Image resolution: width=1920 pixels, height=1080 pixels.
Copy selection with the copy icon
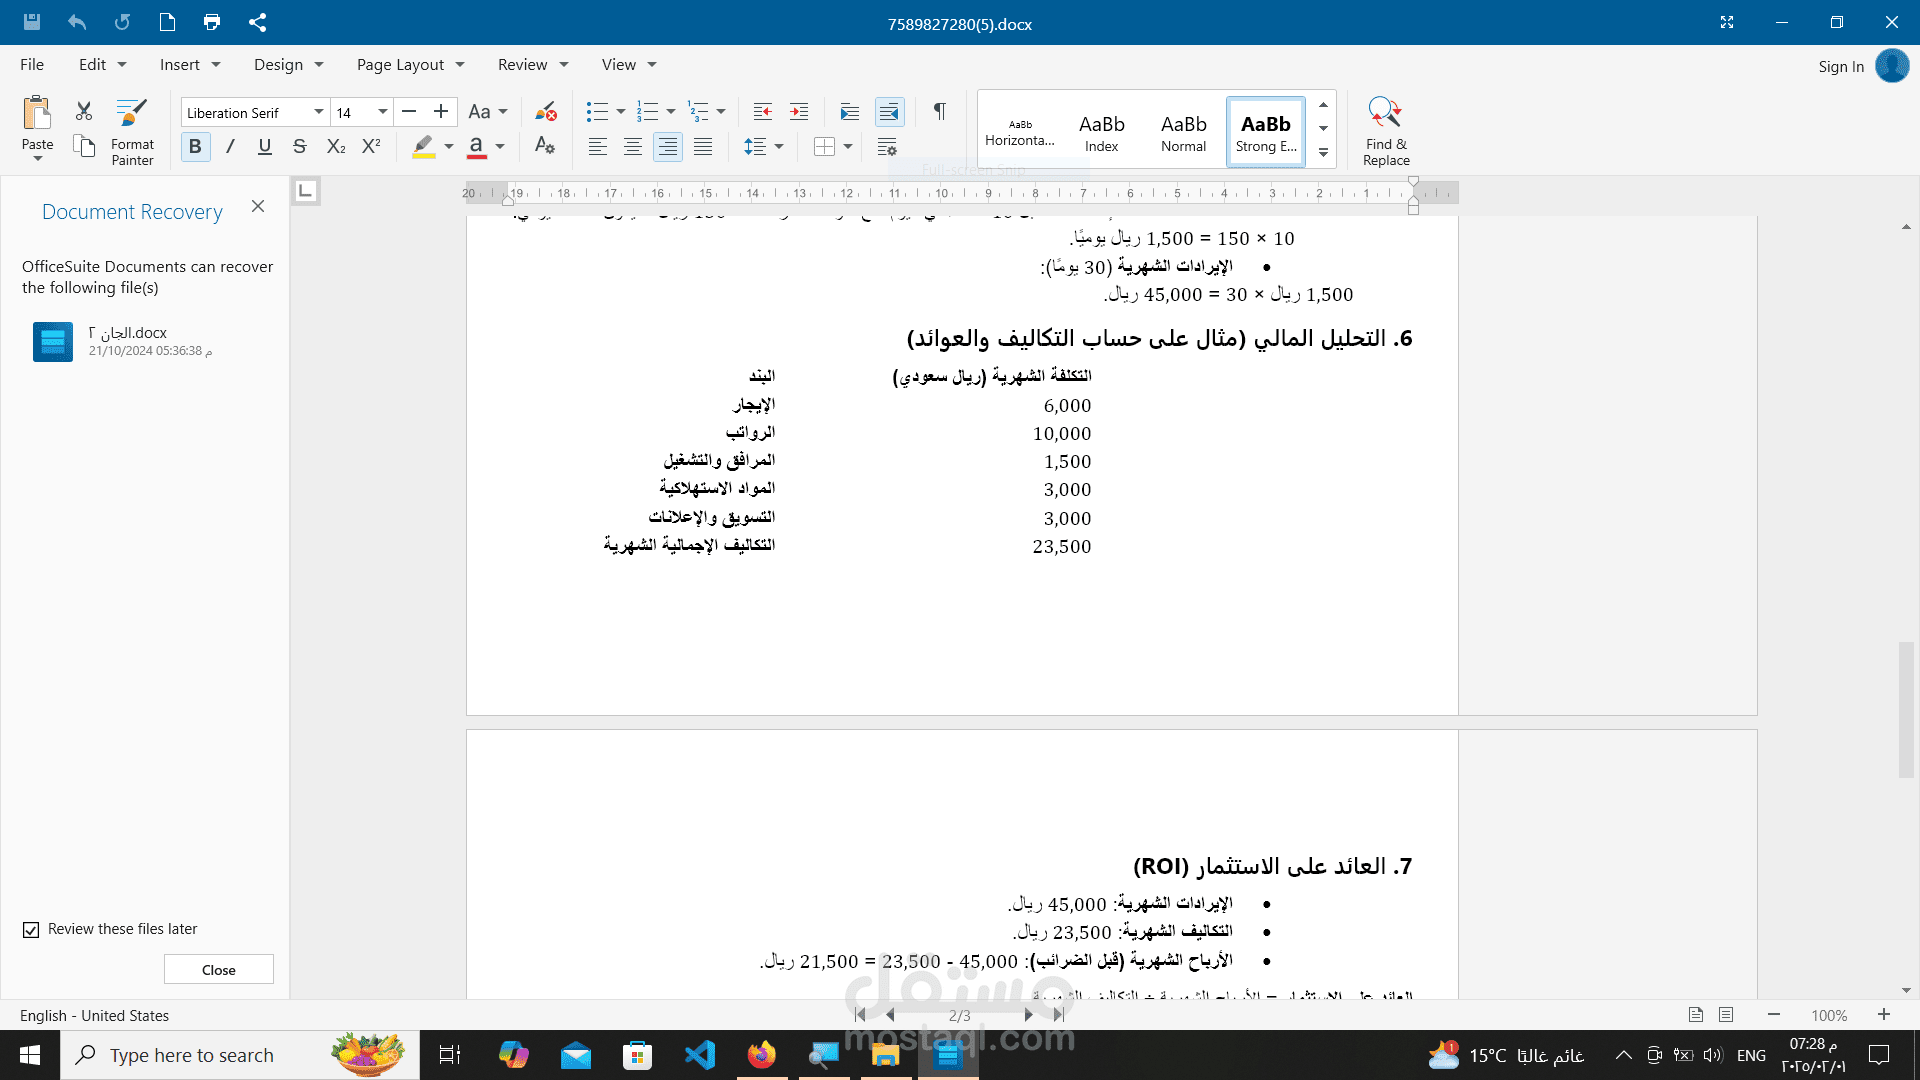click(x=84, y=146)
